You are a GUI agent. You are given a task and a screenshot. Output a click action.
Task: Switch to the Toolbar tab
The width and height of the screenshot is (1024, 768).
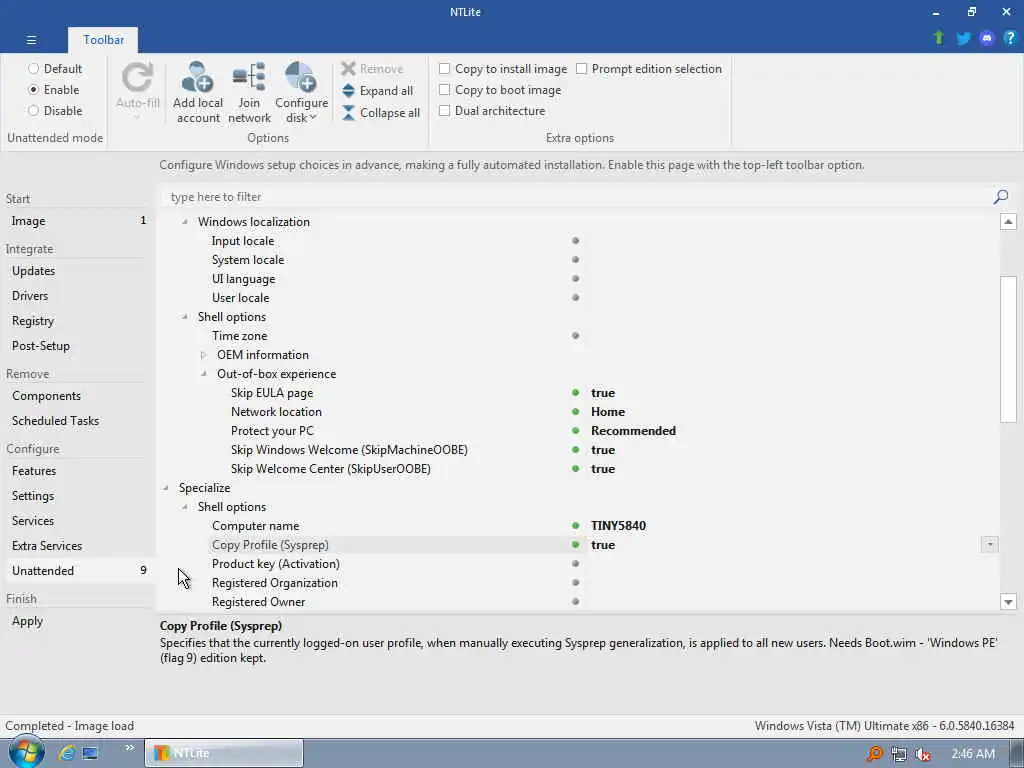point(103,40)
